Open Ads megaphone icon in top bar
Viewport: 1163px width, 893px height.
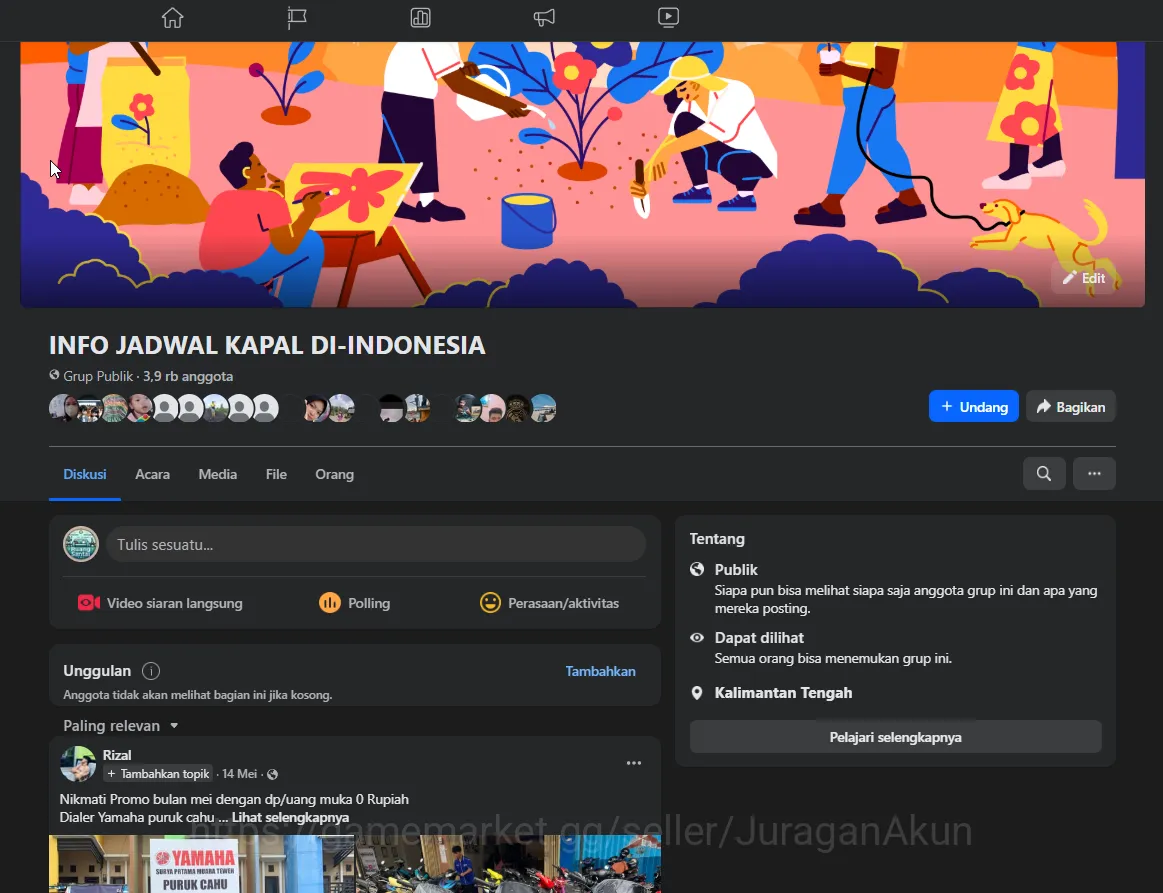pyautogui.click(x=544, y=18)
